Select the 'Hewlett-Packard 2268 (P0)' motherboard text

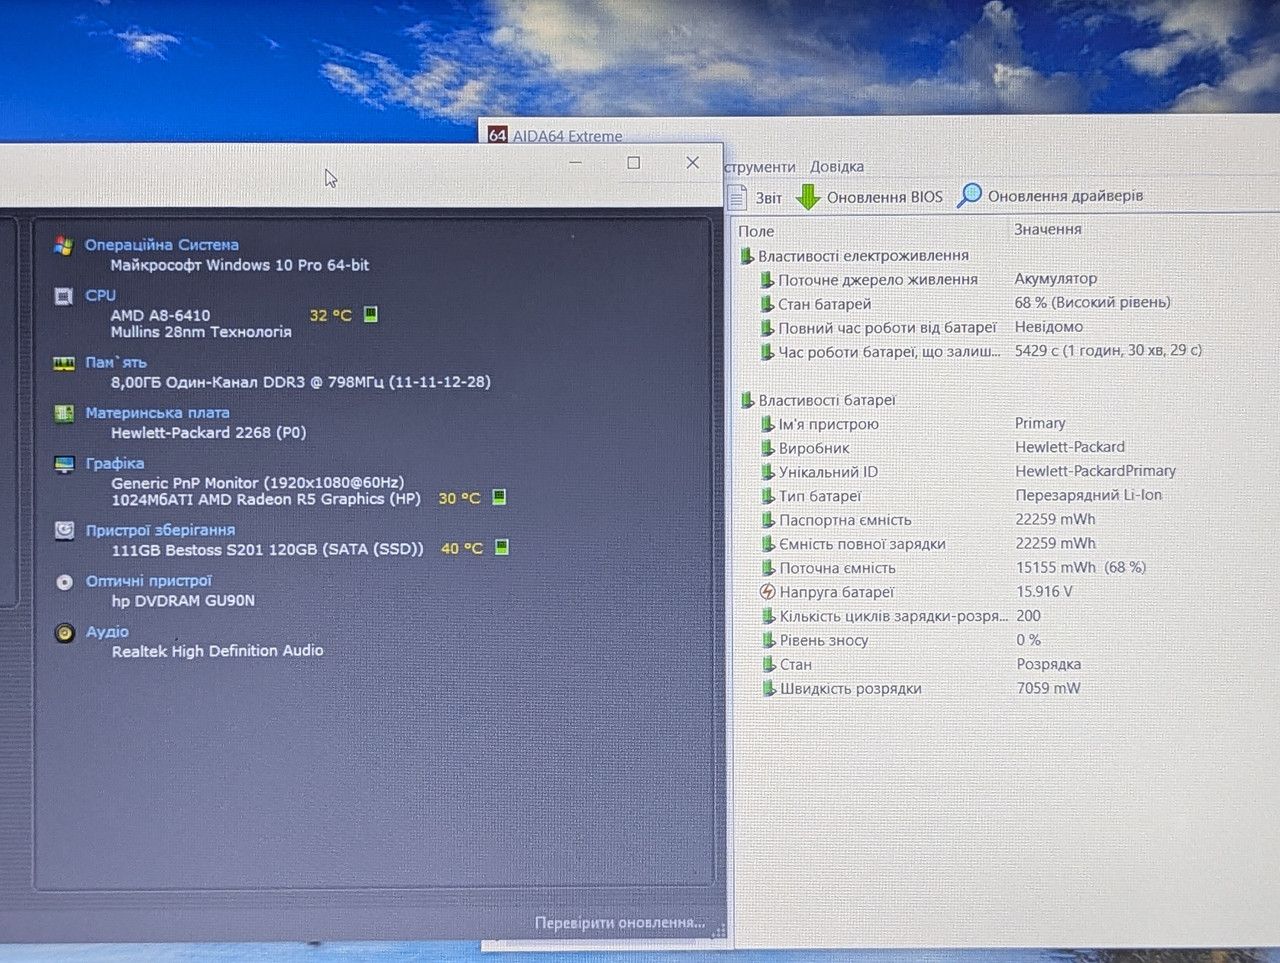pyautogui.click(x=209, y=433)
